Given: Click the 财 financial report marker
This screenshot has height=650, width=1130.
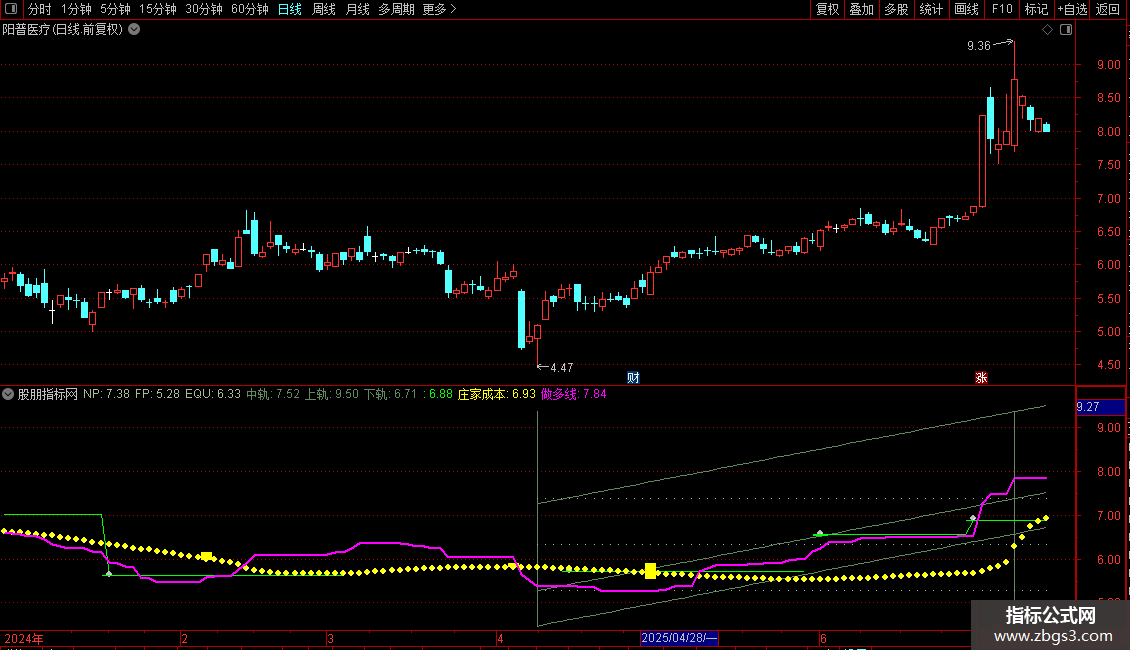Looking at the screenshot, I should [x=633, y=378].
